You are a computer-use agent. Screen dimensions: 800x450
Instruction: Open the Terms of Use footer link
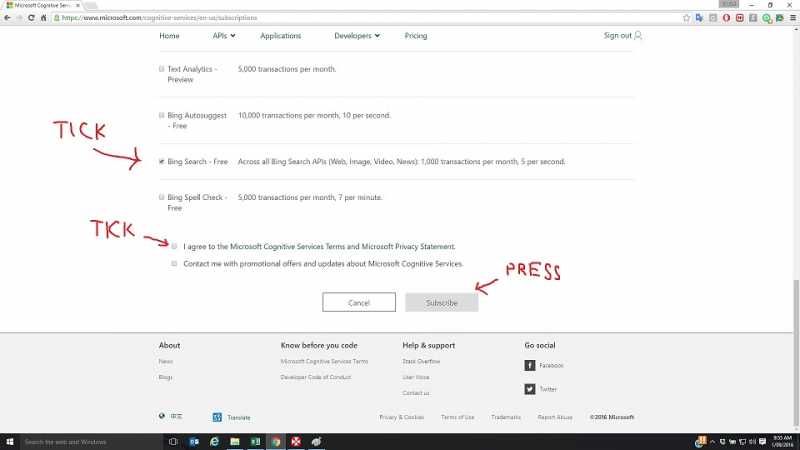point(458,417)
